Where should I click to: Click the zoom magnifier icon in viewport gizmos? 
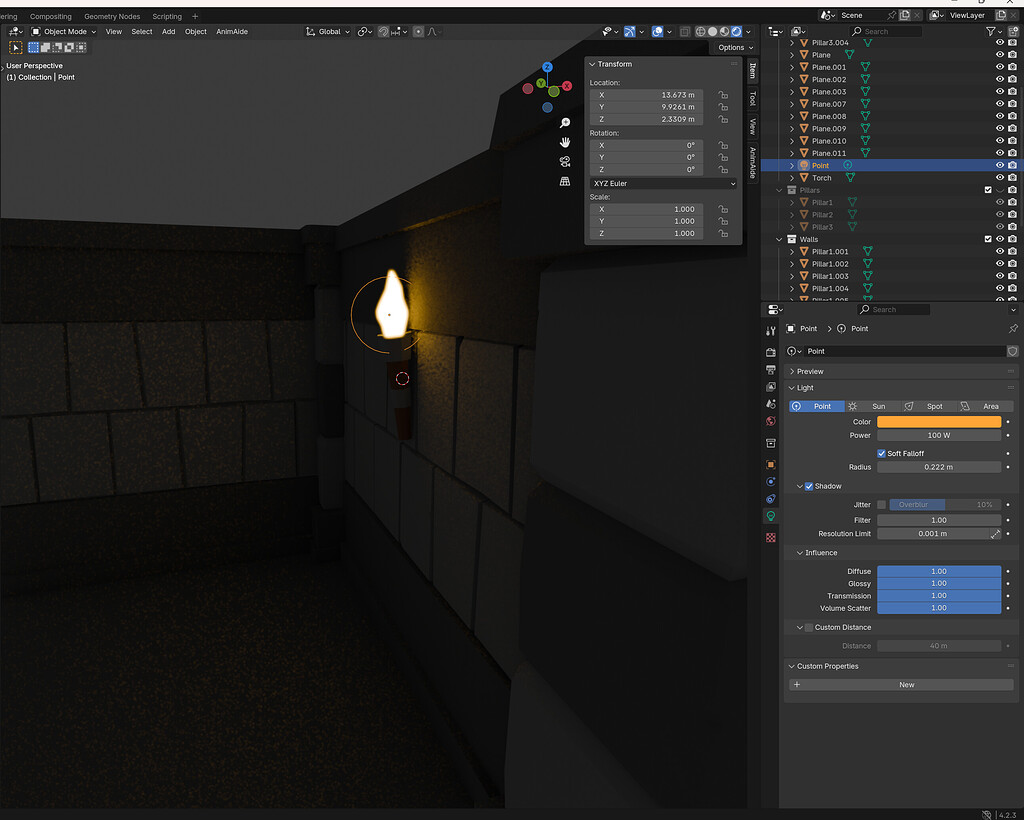[x=565, y=122]
